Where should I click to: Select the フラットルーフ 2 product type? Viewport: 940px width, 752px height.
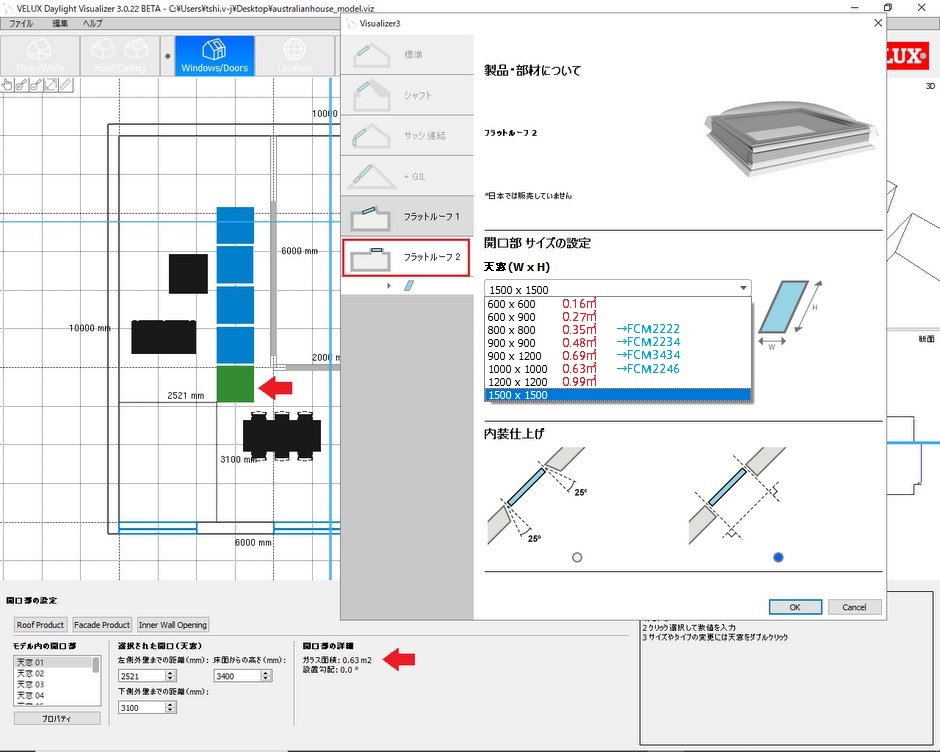[x=406, y=257]
